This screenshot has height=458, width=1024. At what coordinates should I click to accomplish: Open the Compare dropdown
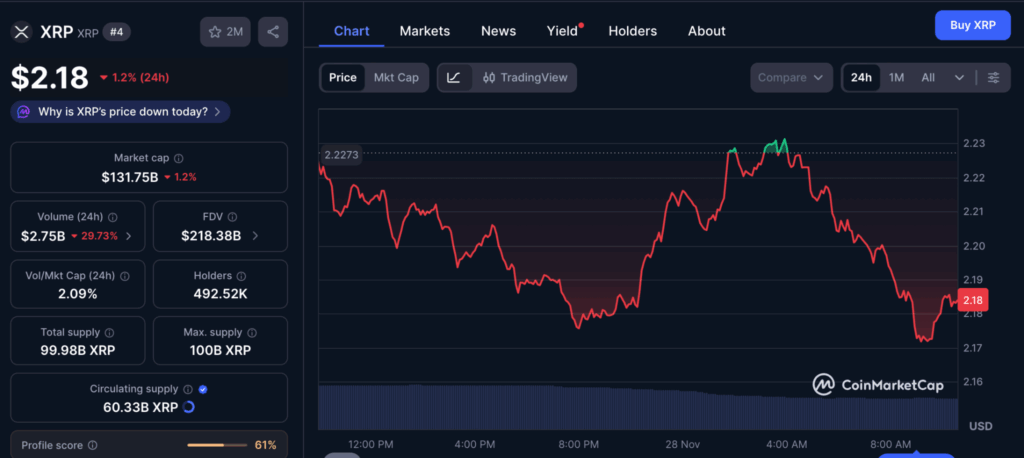tap(791, 78)
